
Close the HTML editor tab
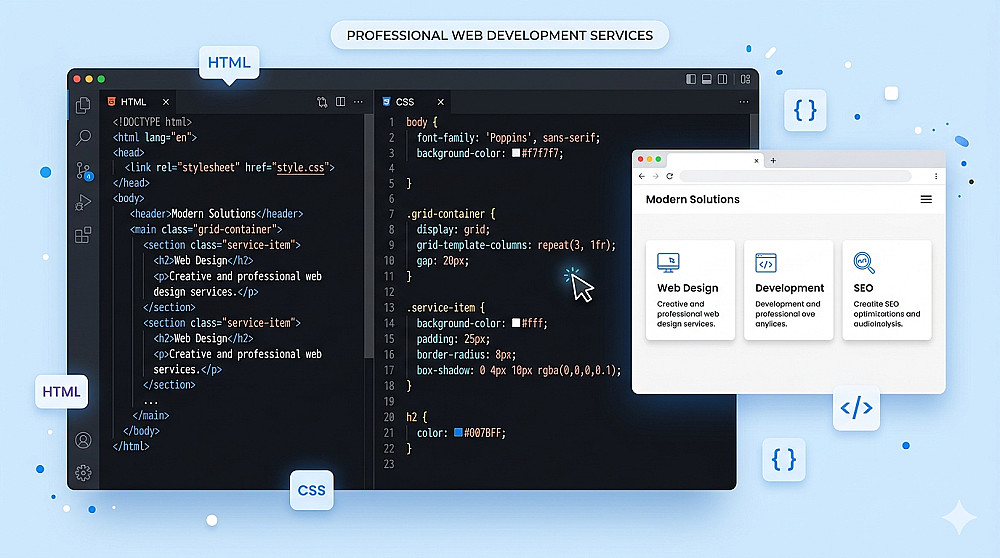(x=166, y=102)
